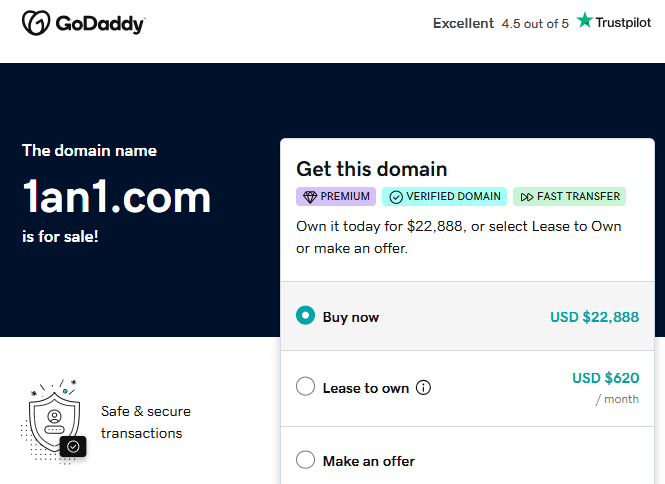Click the dark checkmark badge on shield
The image size is (665, 484).
click(x=73, y=446)
